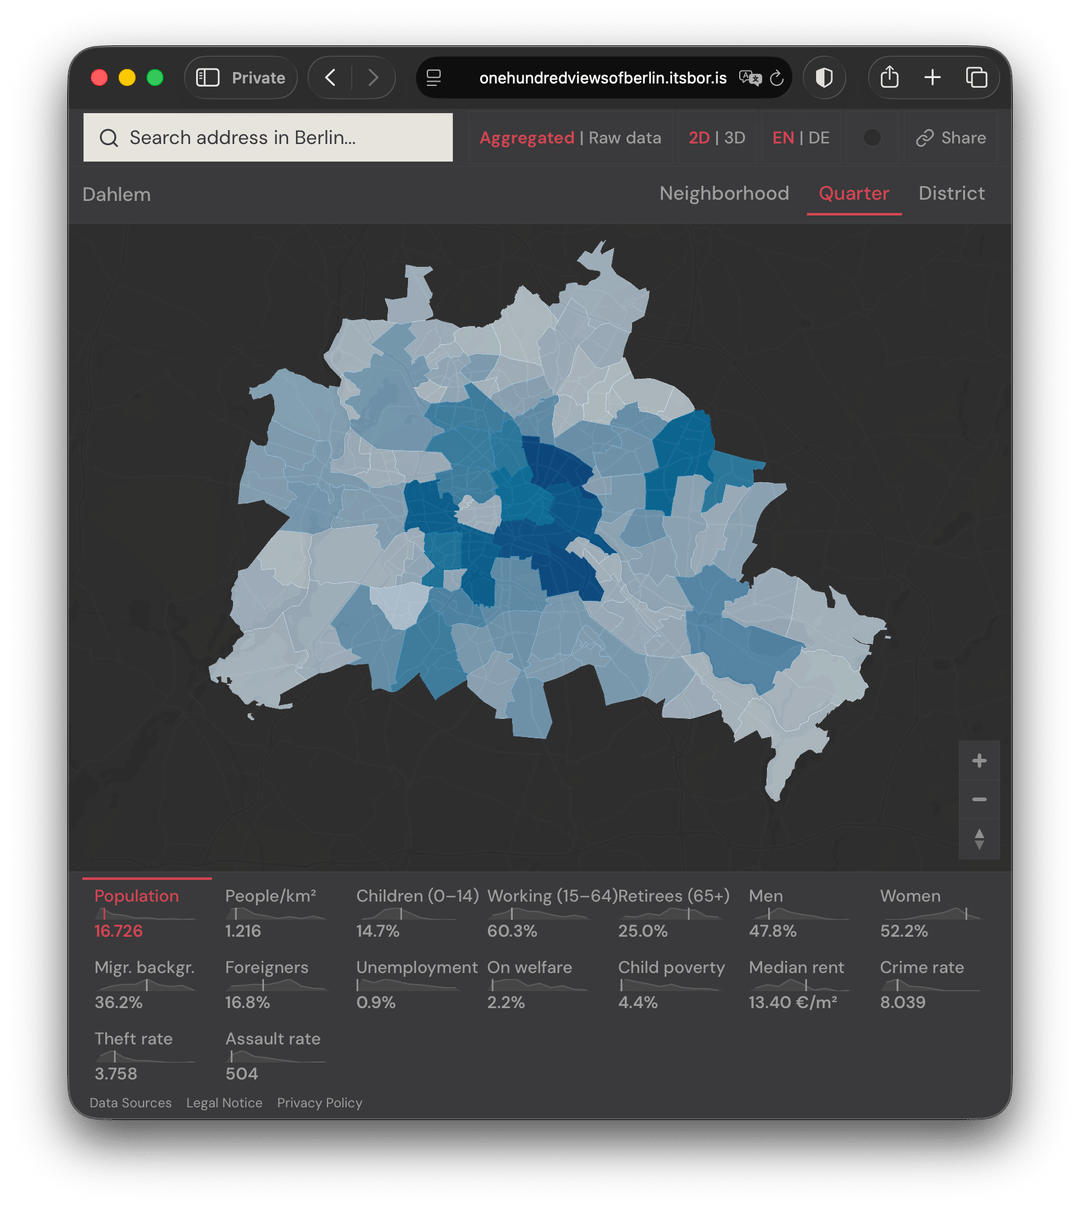Click the map zoom in plus button
Screen dimensions: 1080x1209
[x=979, y=761]
